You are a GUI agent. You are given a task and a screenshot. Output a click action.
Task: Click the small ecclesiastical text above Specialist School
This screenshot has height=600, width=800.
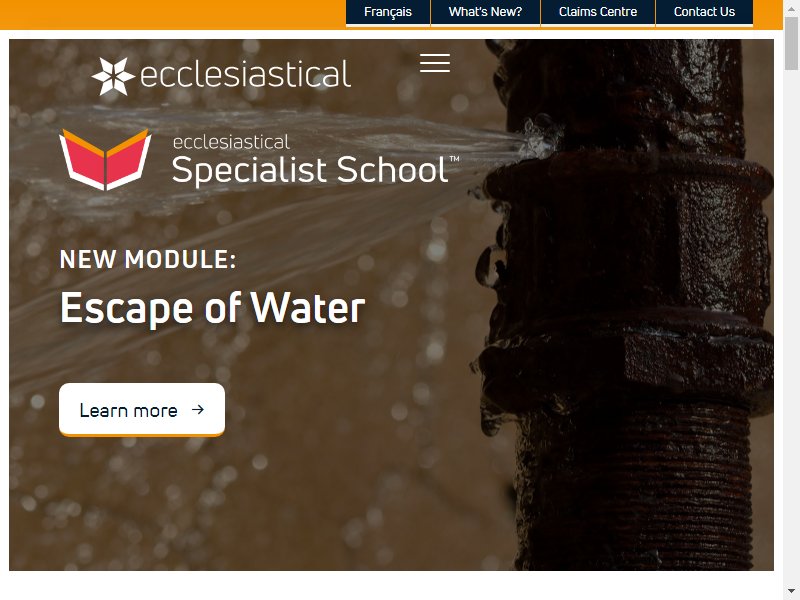point(232,142)
